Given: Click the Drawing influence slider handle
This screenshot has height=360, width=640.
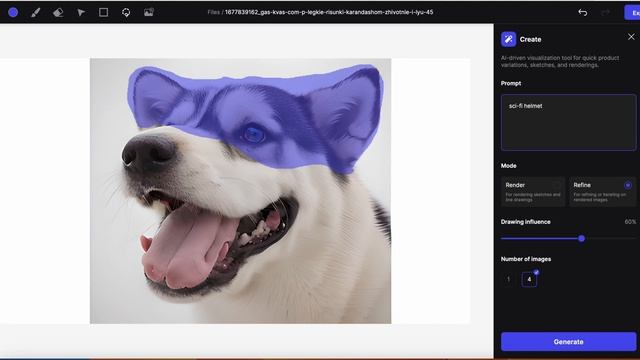Looking at the screenshot, I should (x=582, y=238).
